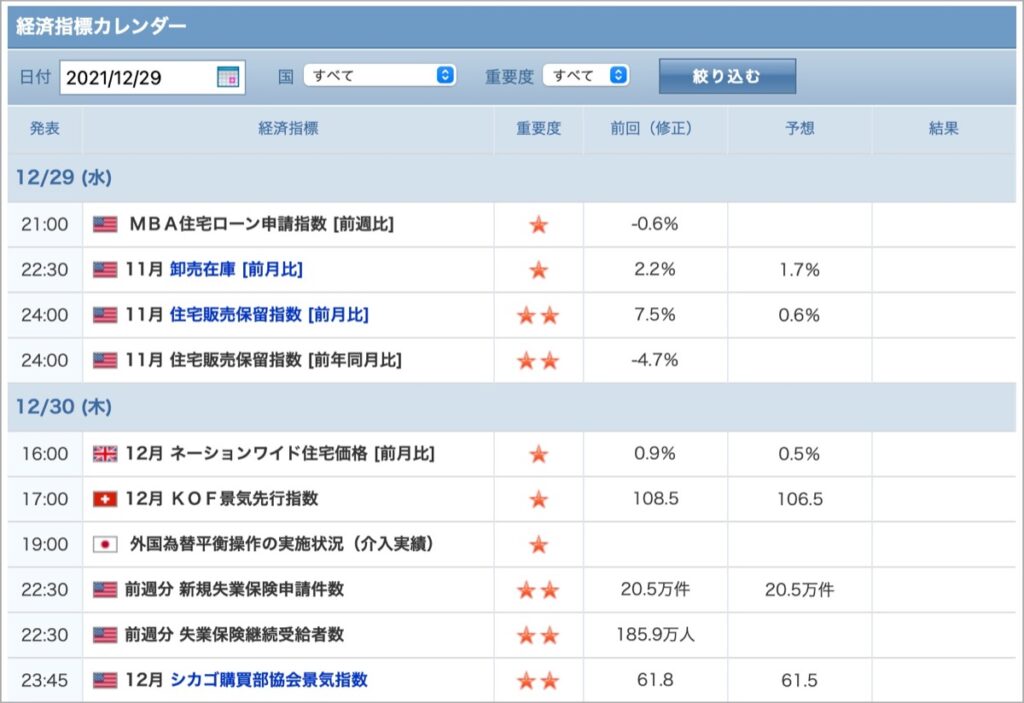Image resolution: width=1024 pixels, height=703 pixels.
Task: Click the 12月 ＫＯＦ景気先行指数 text
Action: click(x=222, y=499)
